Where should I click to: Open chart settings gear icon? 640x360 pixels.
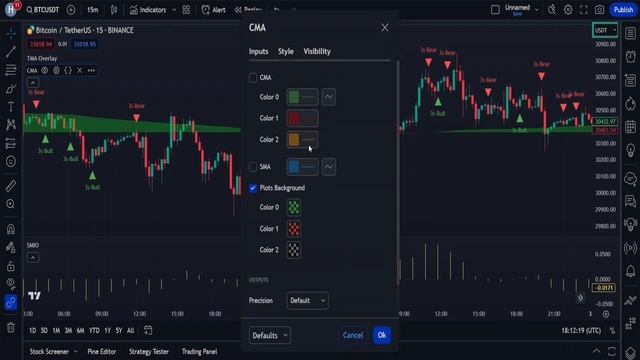pyautogui.click(x=568, y=10)
